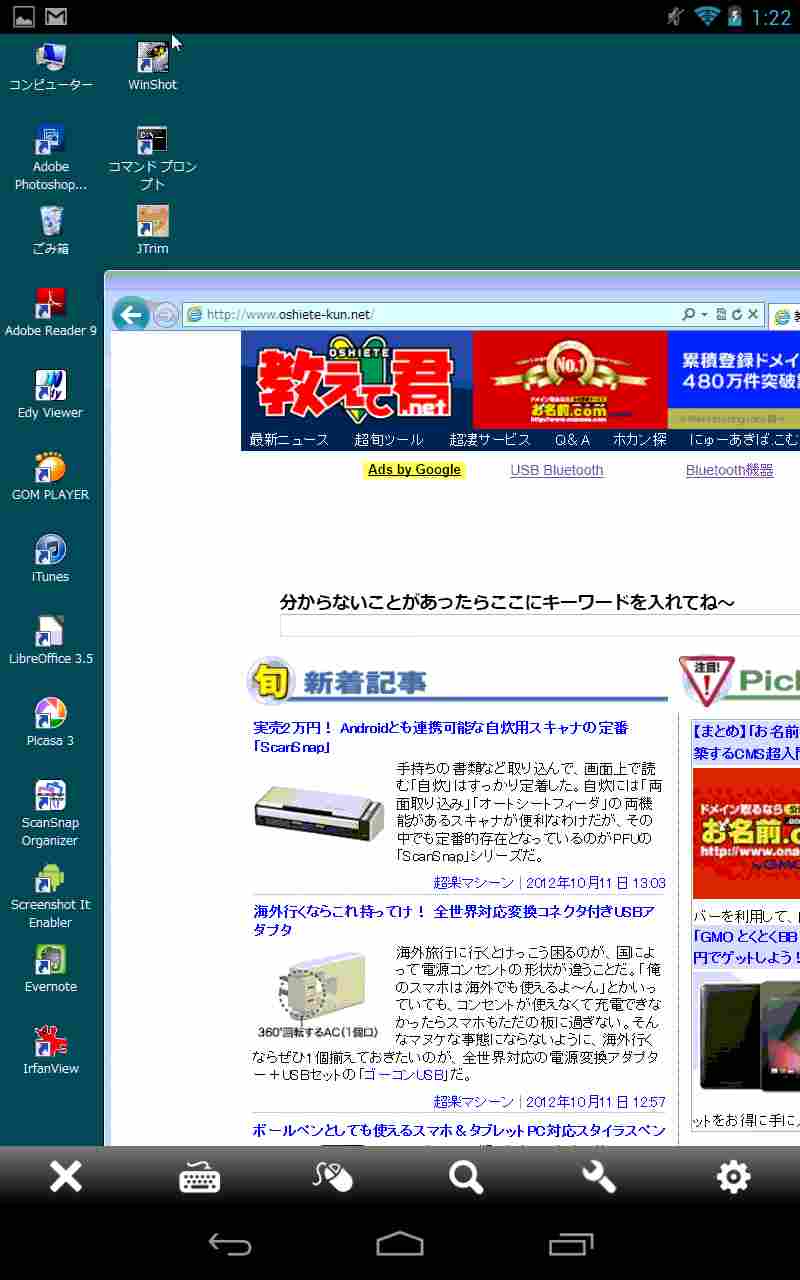800x1280 pixels.
Task: Click the red お名前.com sidebar ad
Action: coord(746,832)
